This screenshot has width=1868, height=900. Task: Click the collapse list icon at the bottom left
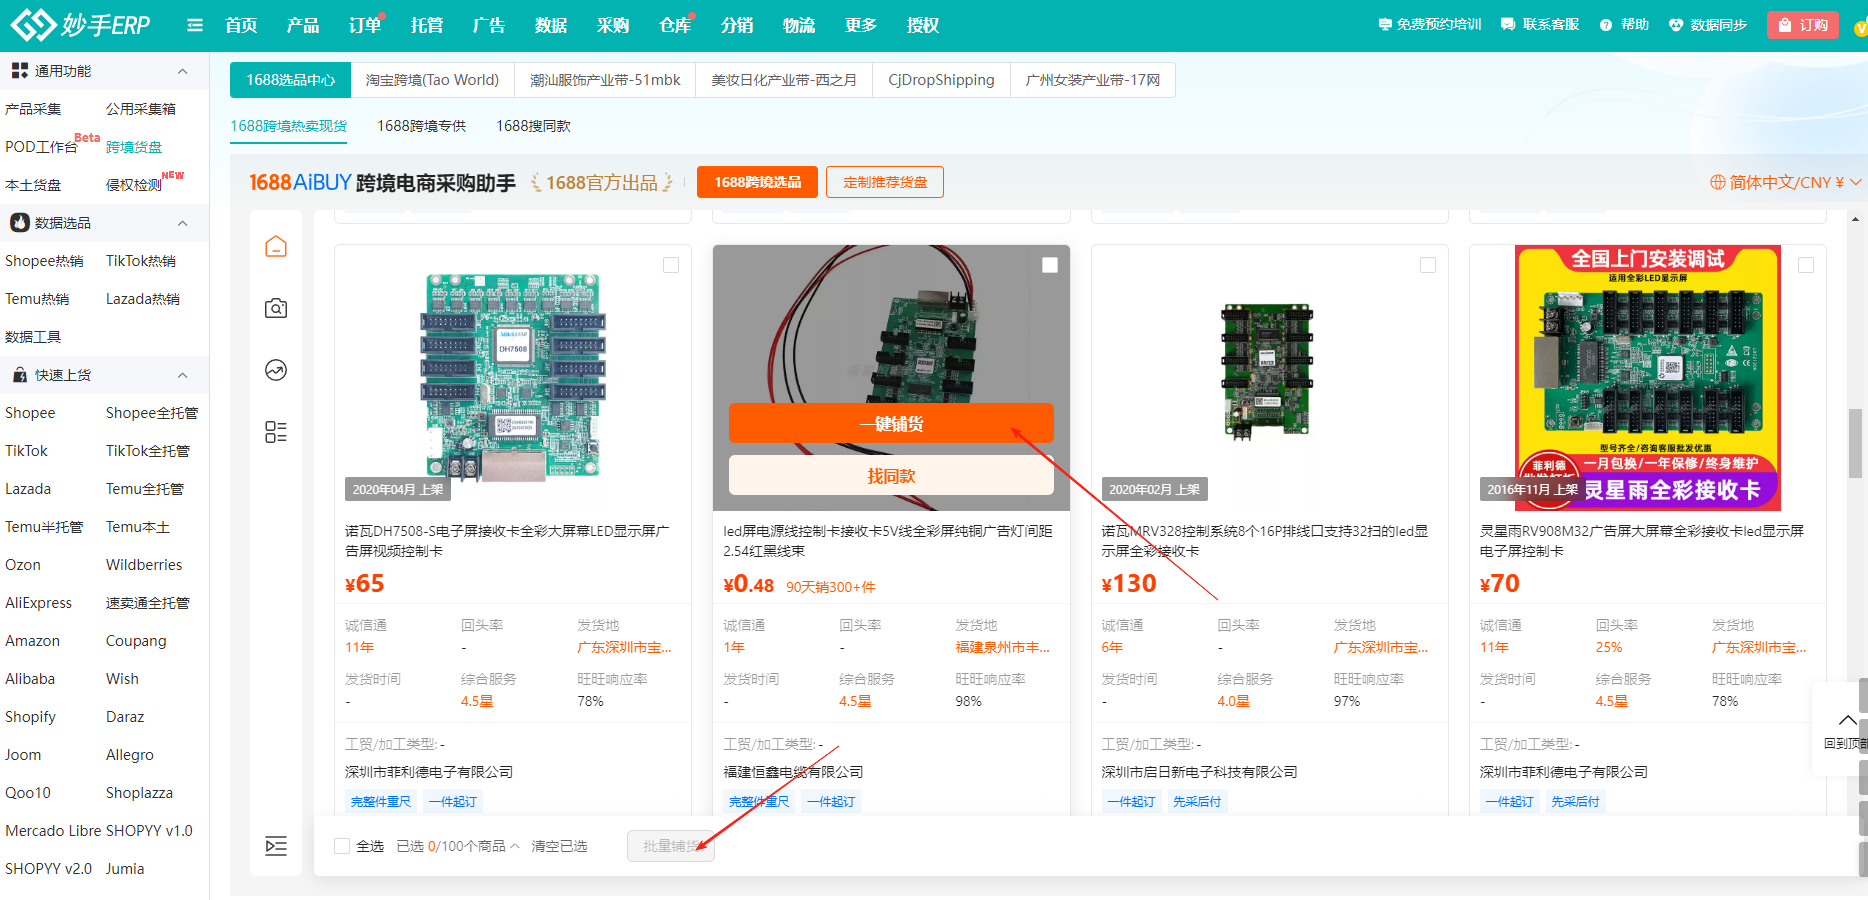coord(276,846)
